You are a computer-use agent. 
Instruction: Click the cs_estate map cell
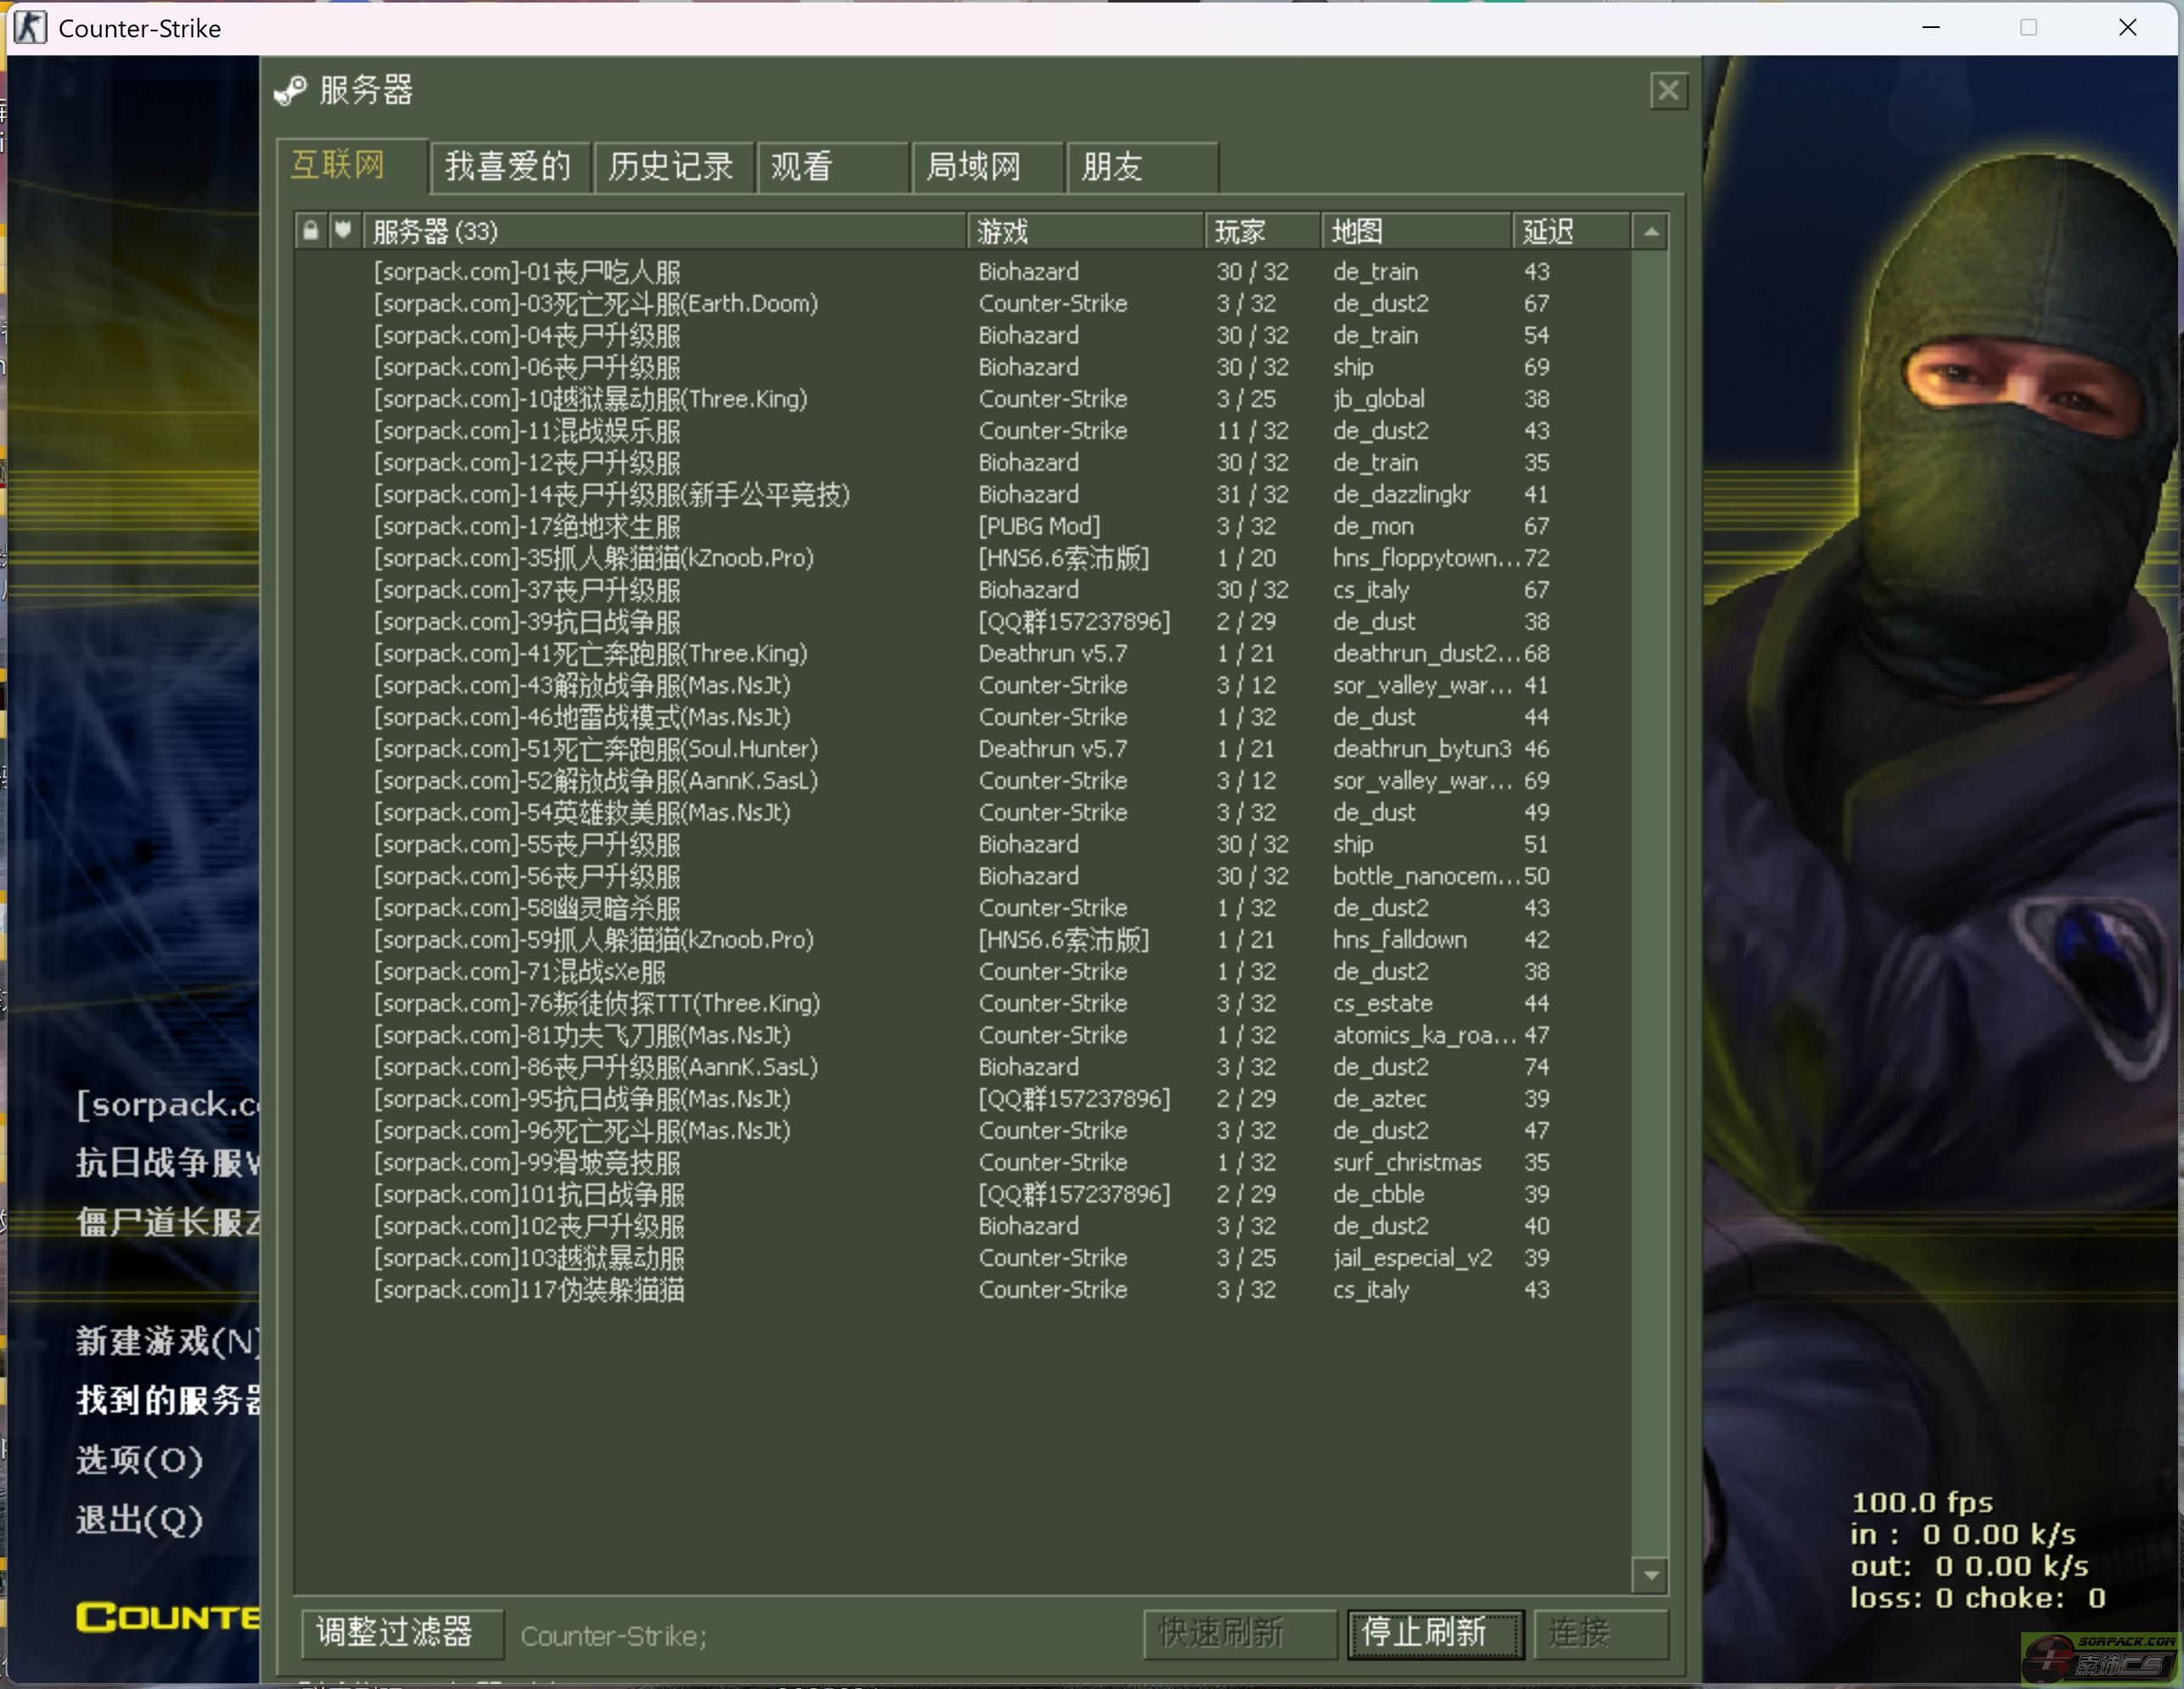pos(1382,1003)
